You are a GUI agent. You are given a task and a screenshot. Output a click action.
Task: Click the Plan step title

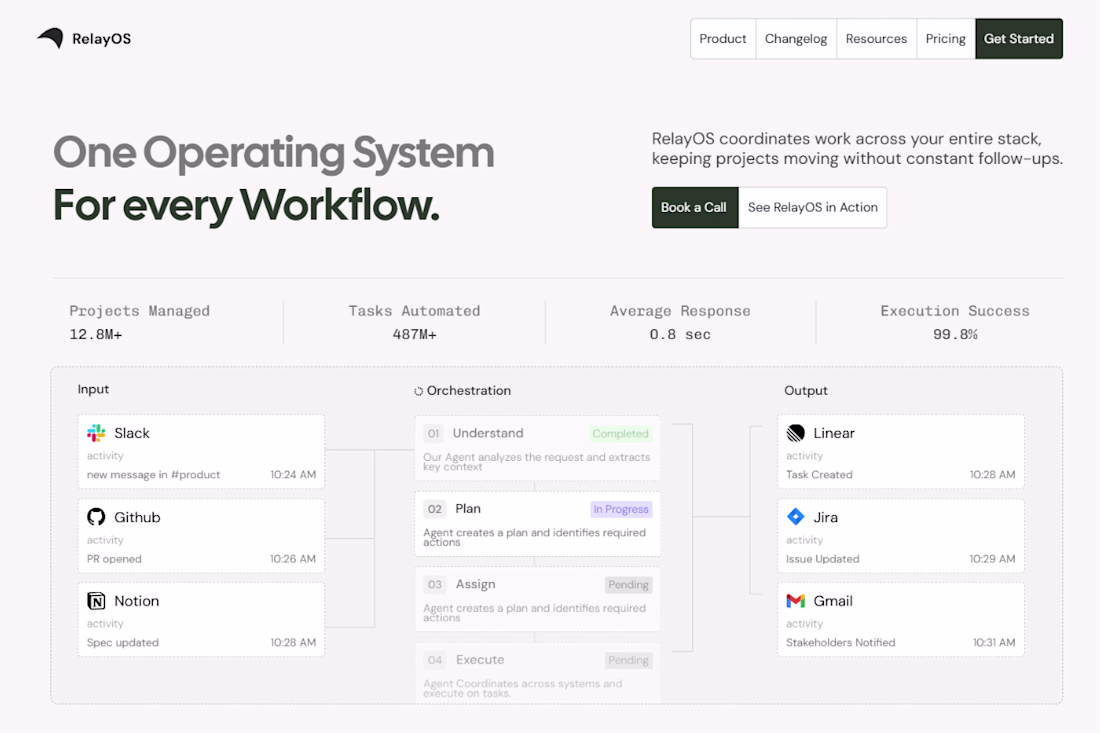point(468,509)
